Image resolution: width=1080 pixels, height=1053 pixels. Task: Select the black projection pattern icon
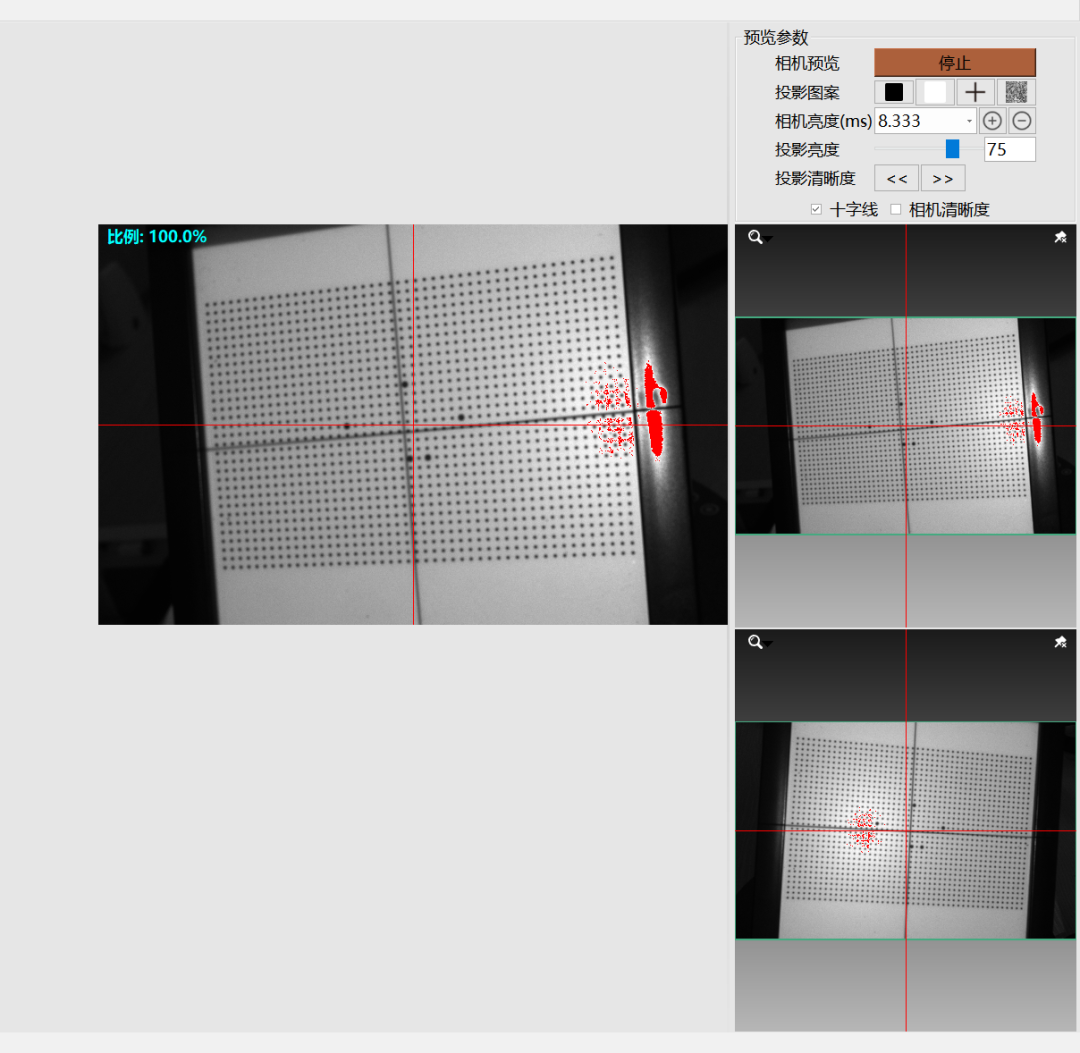(893, 91)
